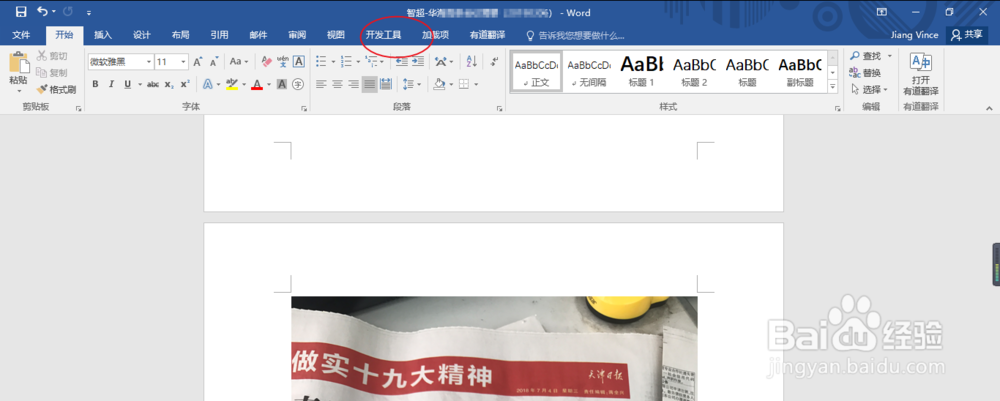Expand the styles gallery More arrow

832,86
